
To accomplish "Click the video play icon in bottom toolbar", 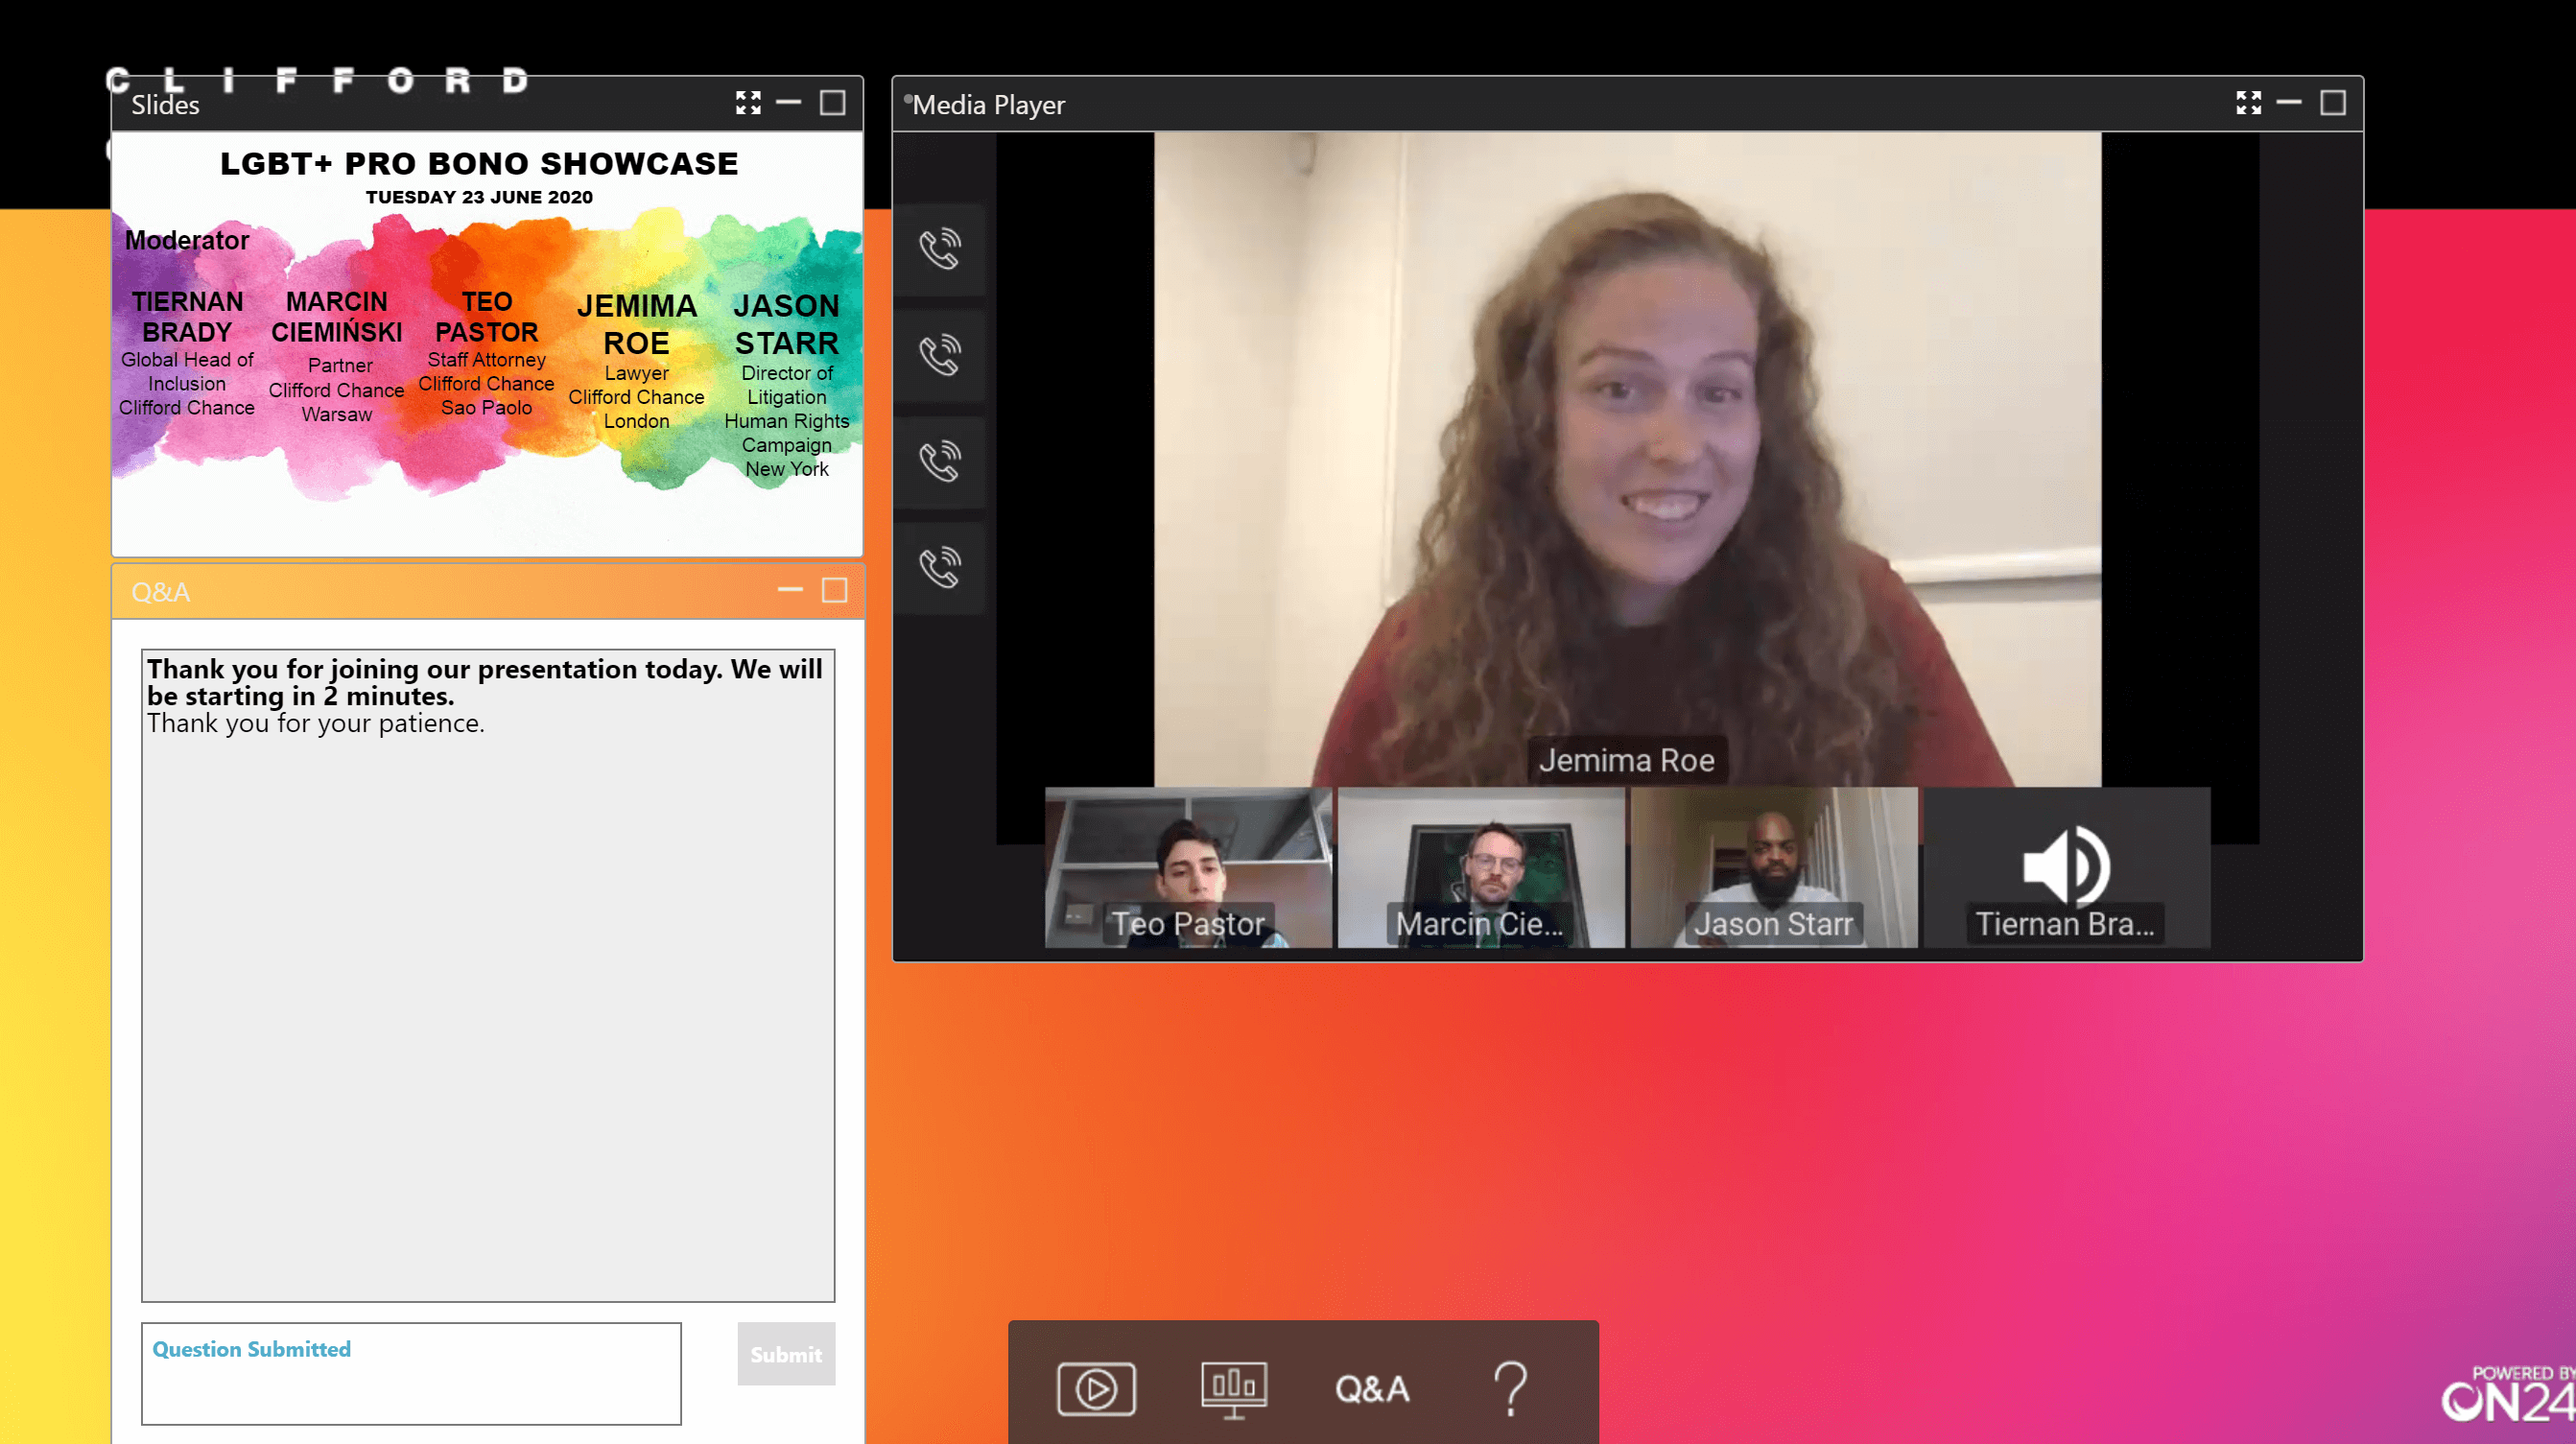I will tap(1094, 1385).
